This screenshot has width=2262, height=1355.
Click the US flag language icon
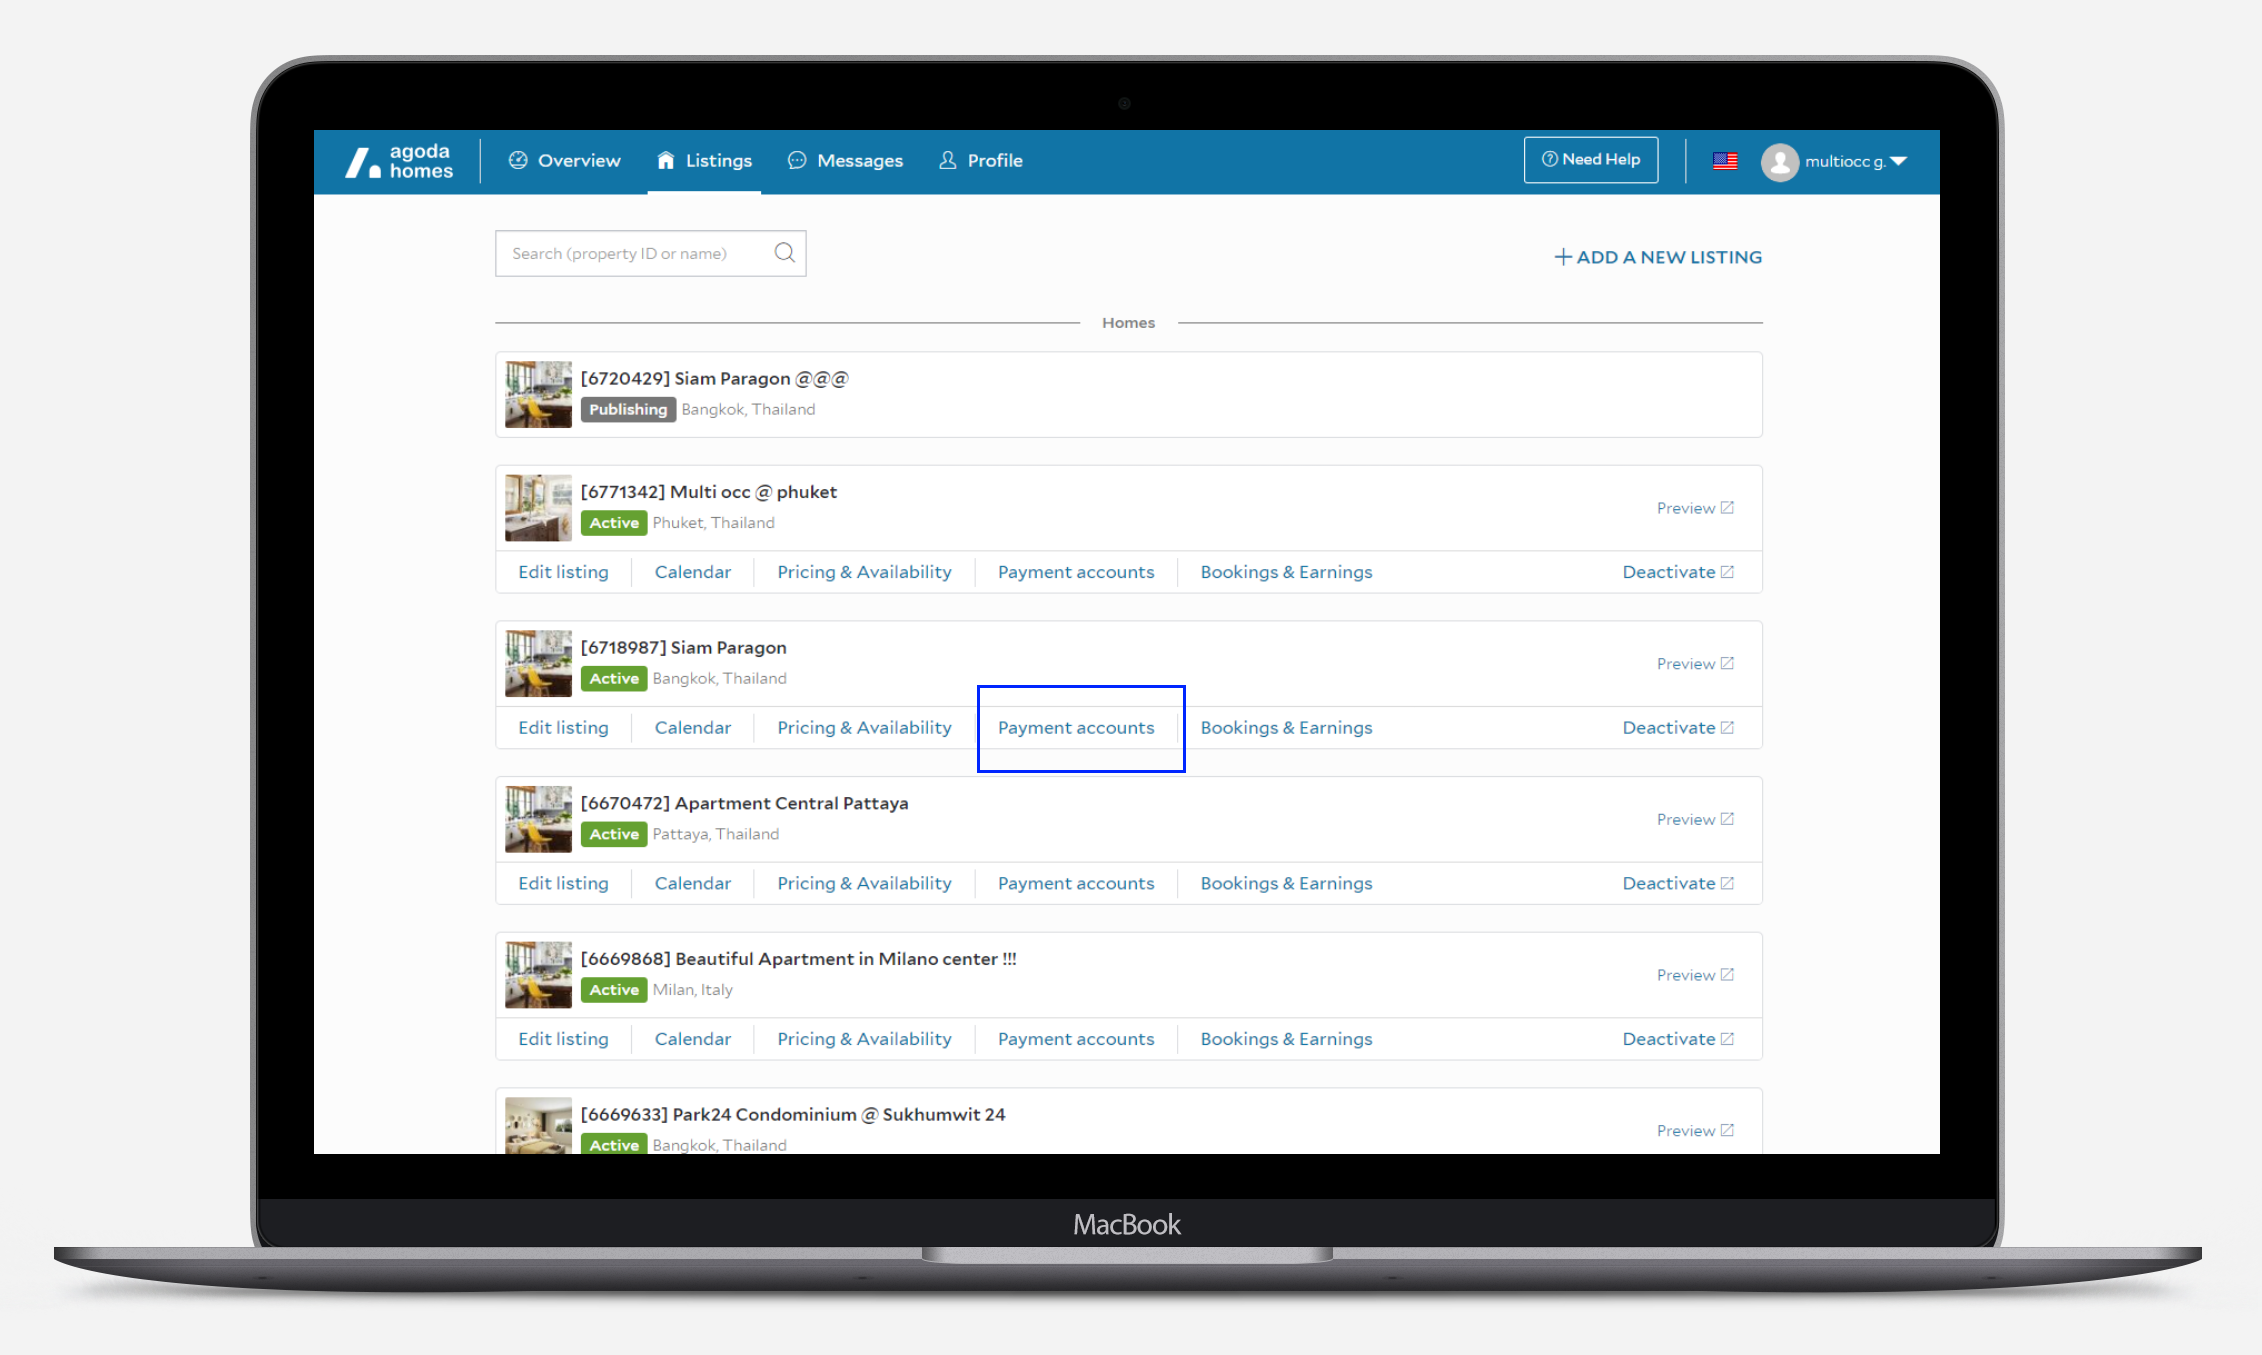pyautogui.click(x=1725, y=161)
